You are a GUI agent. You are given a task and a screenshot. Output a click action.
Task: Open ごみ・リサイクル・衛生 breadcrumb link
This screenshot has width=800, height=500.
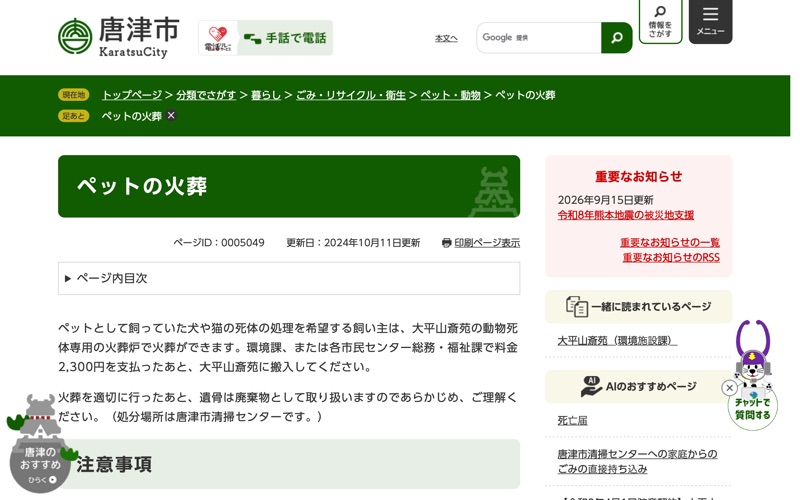tap(351, 95)
